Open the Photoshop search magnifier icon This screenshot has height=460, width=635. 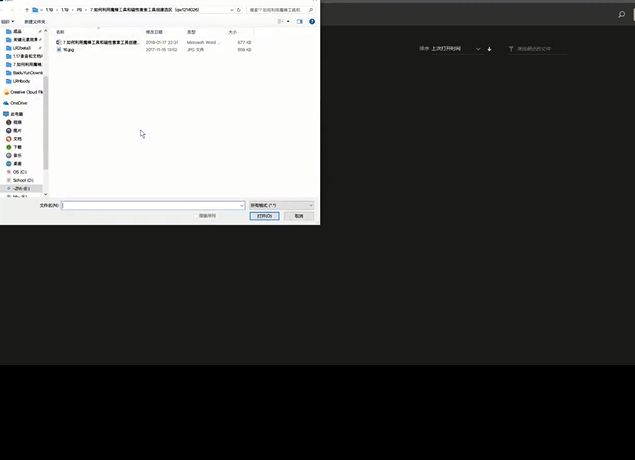pos(621,15)
